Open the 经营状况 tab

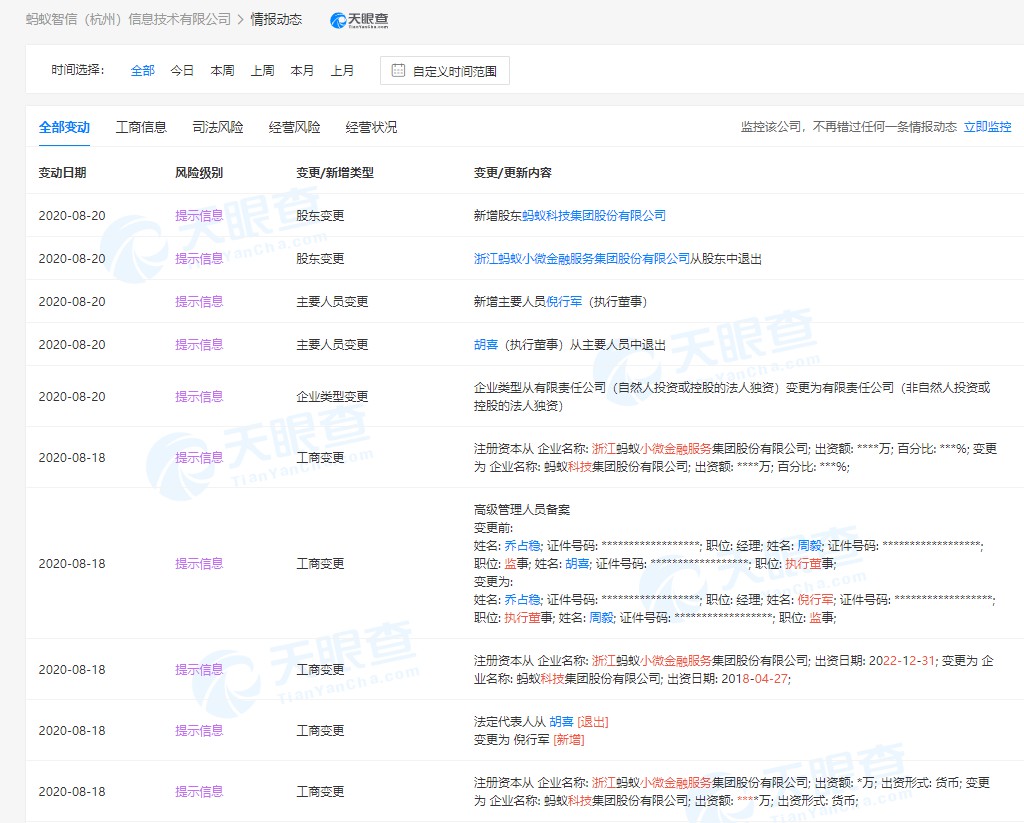371,127
